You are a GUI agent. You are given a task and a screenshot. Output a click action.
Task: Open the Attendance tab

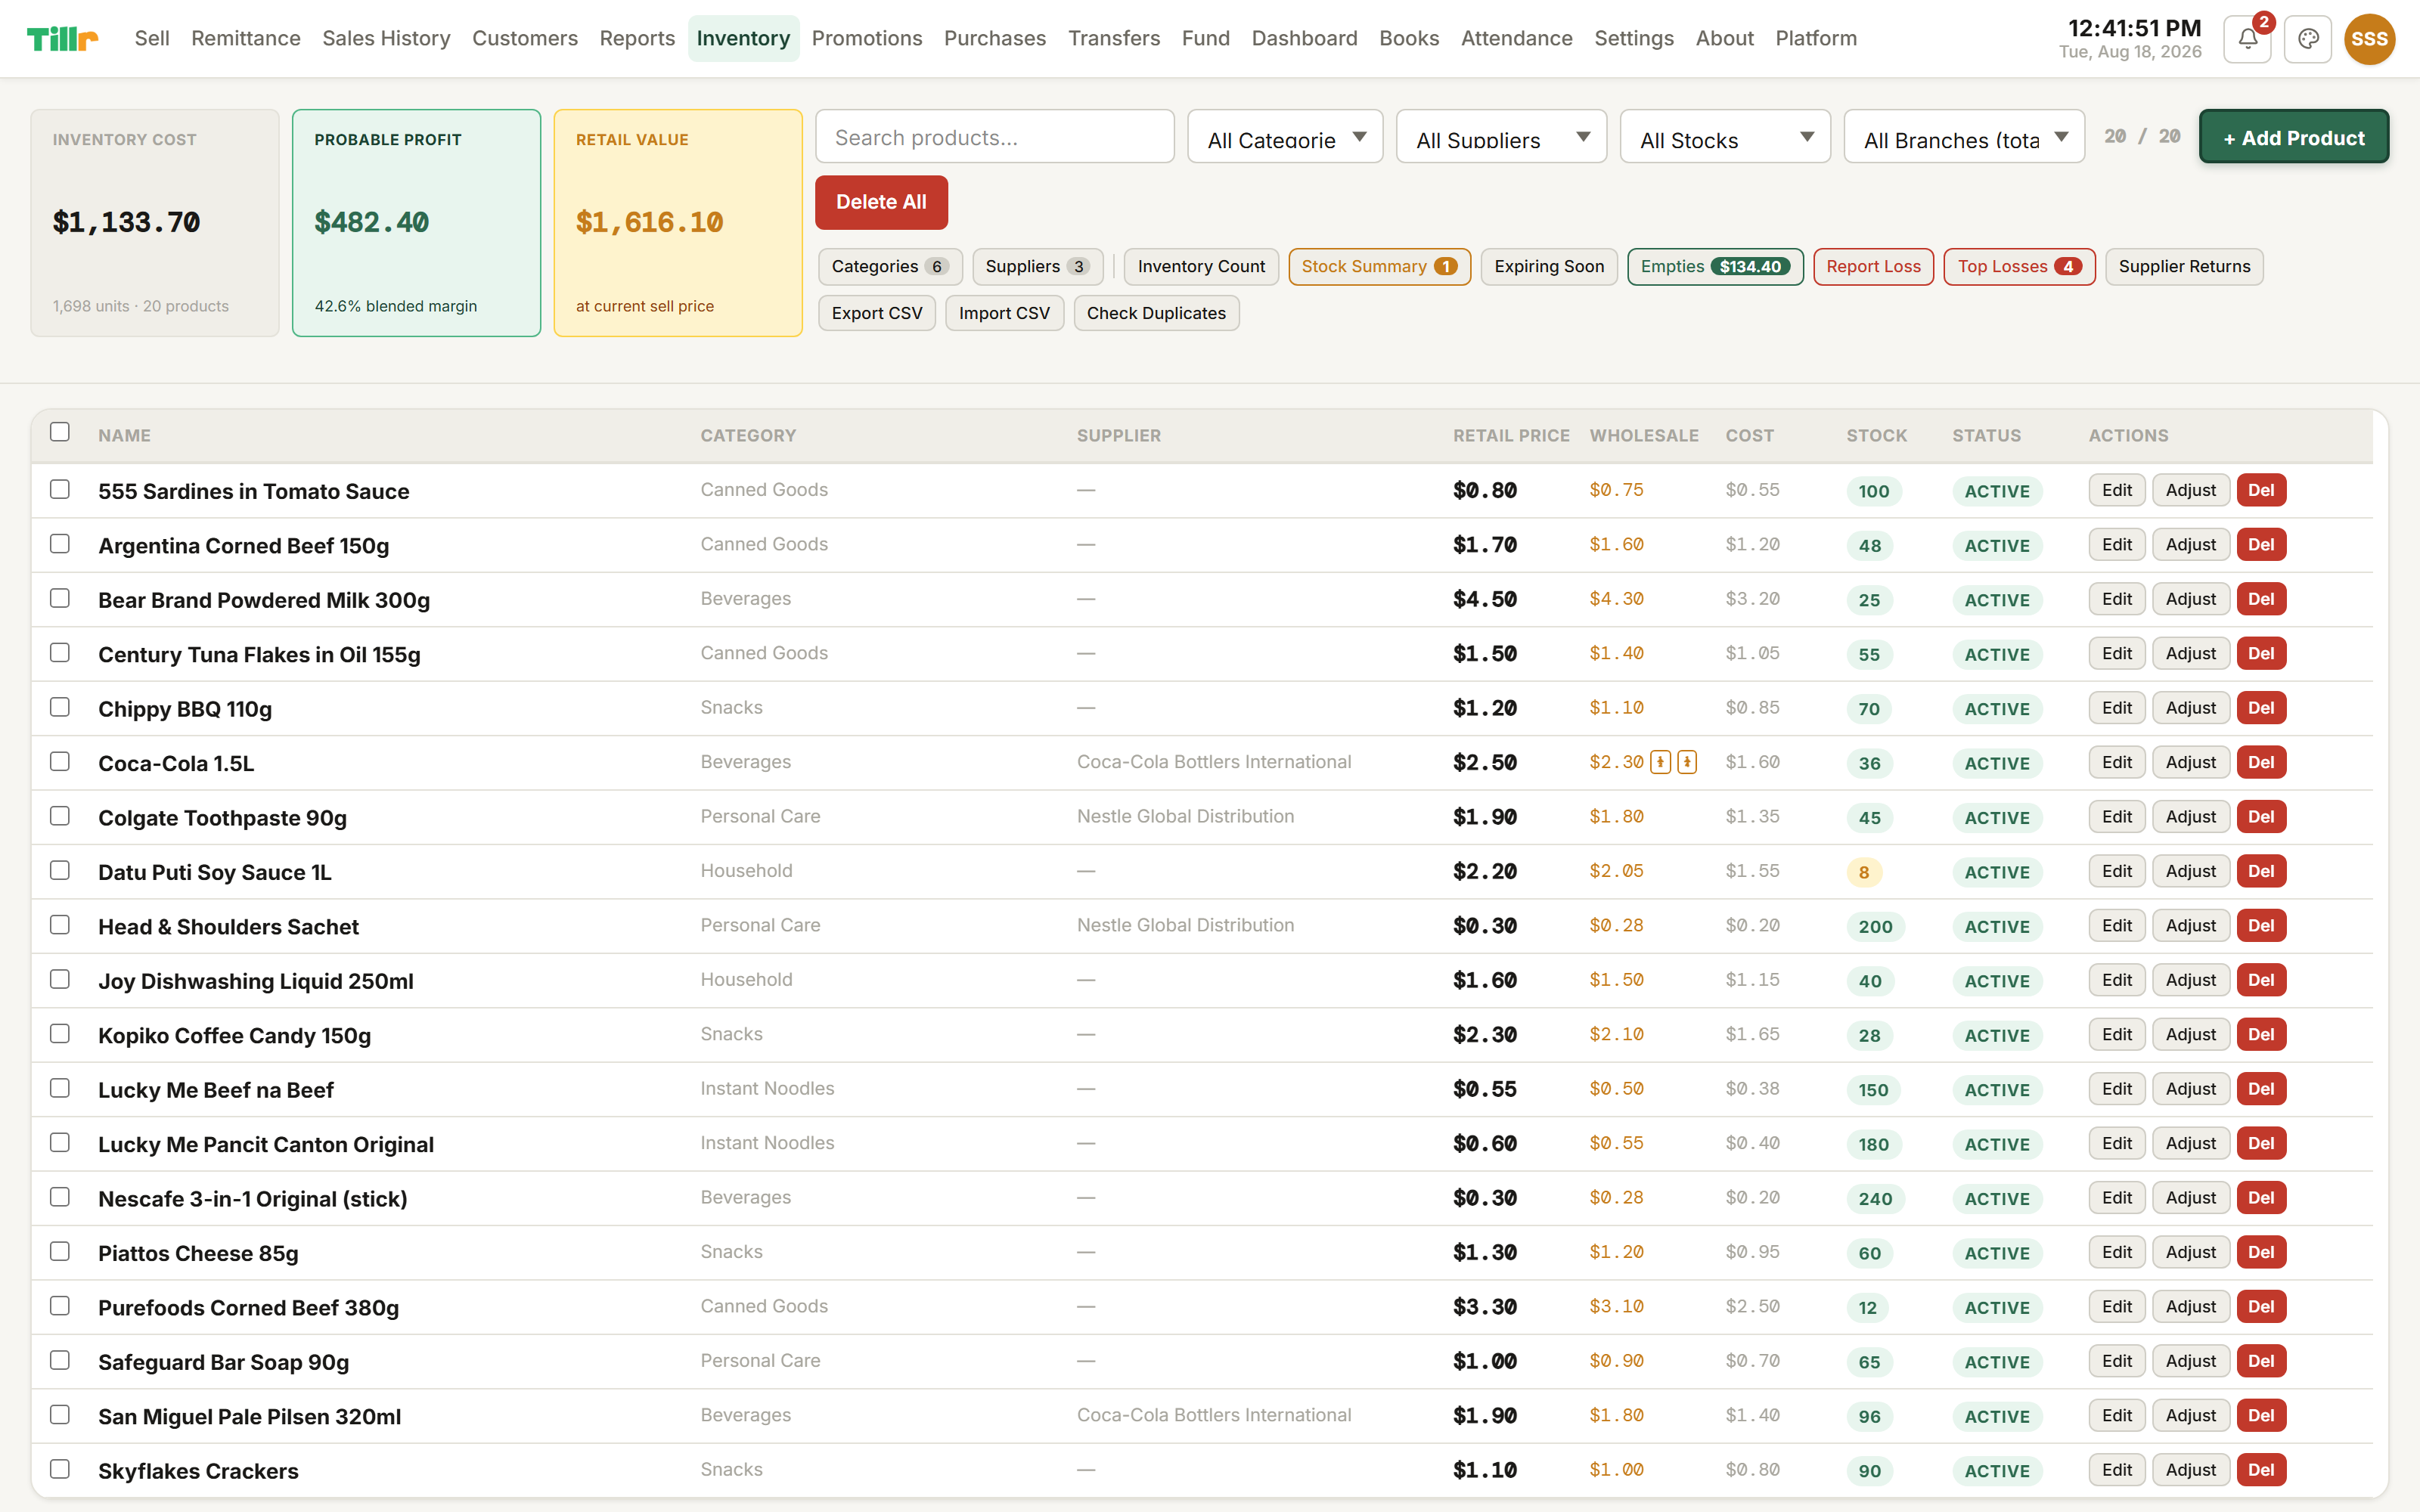point(1516,39)
